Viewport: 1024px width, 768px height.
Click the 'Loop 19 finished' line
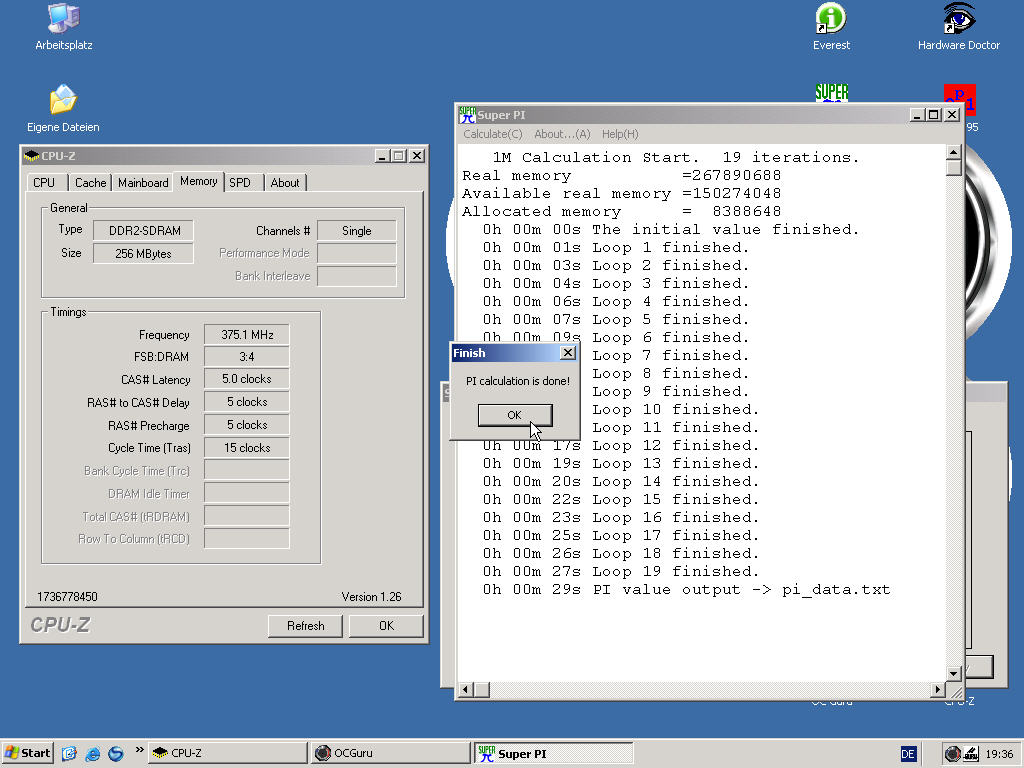[620, 571]
